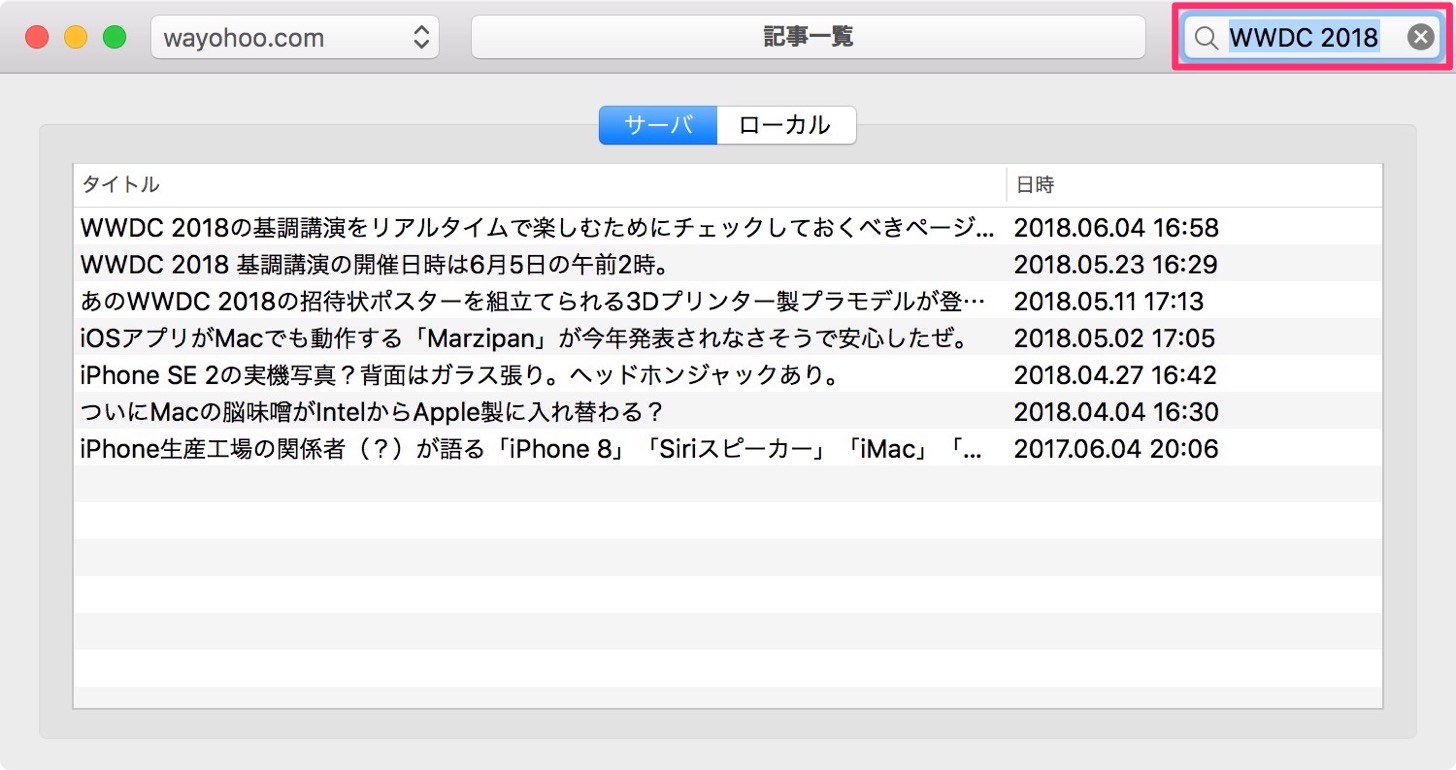Screen dimensions: 1456x770
Task: Click the 2018.06.04 16:58 date cell
Action: click(1116, 227)
